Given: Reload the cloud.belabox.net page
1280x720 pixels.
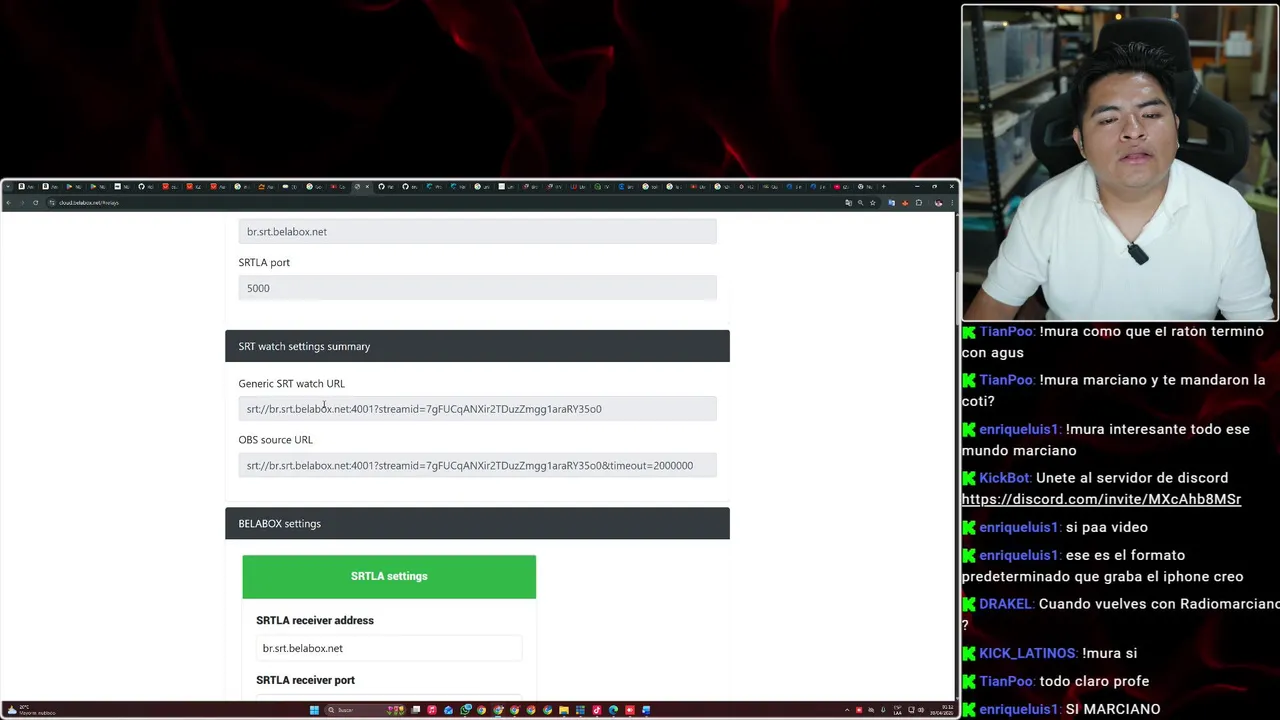Looking at the screenshot, I should click(35, 203).
